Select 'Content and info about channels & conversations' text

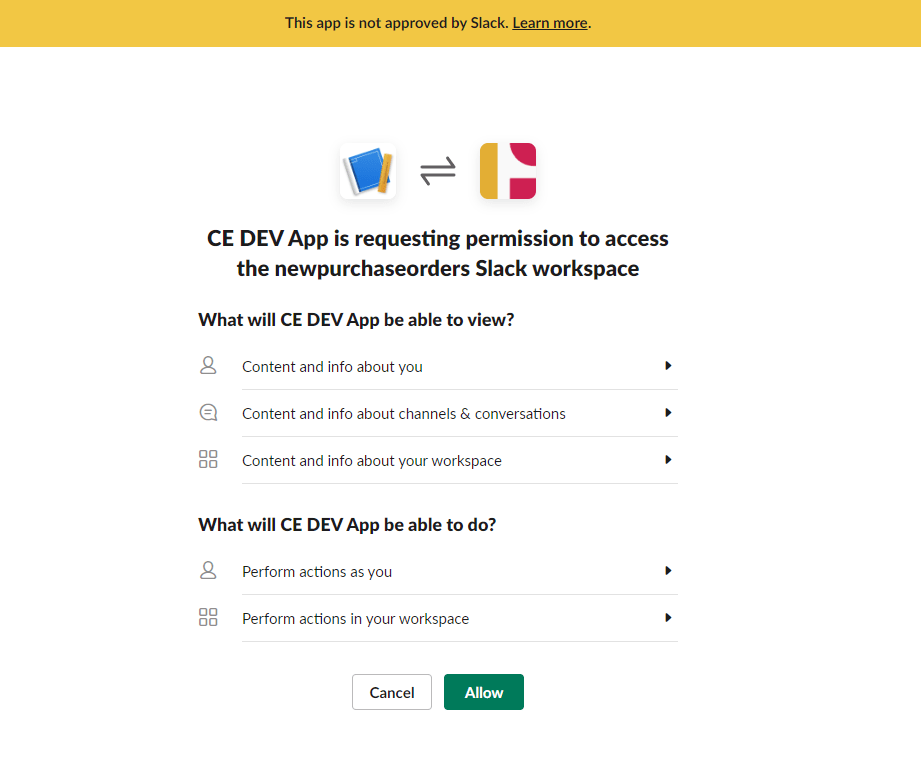click(404, 414)
